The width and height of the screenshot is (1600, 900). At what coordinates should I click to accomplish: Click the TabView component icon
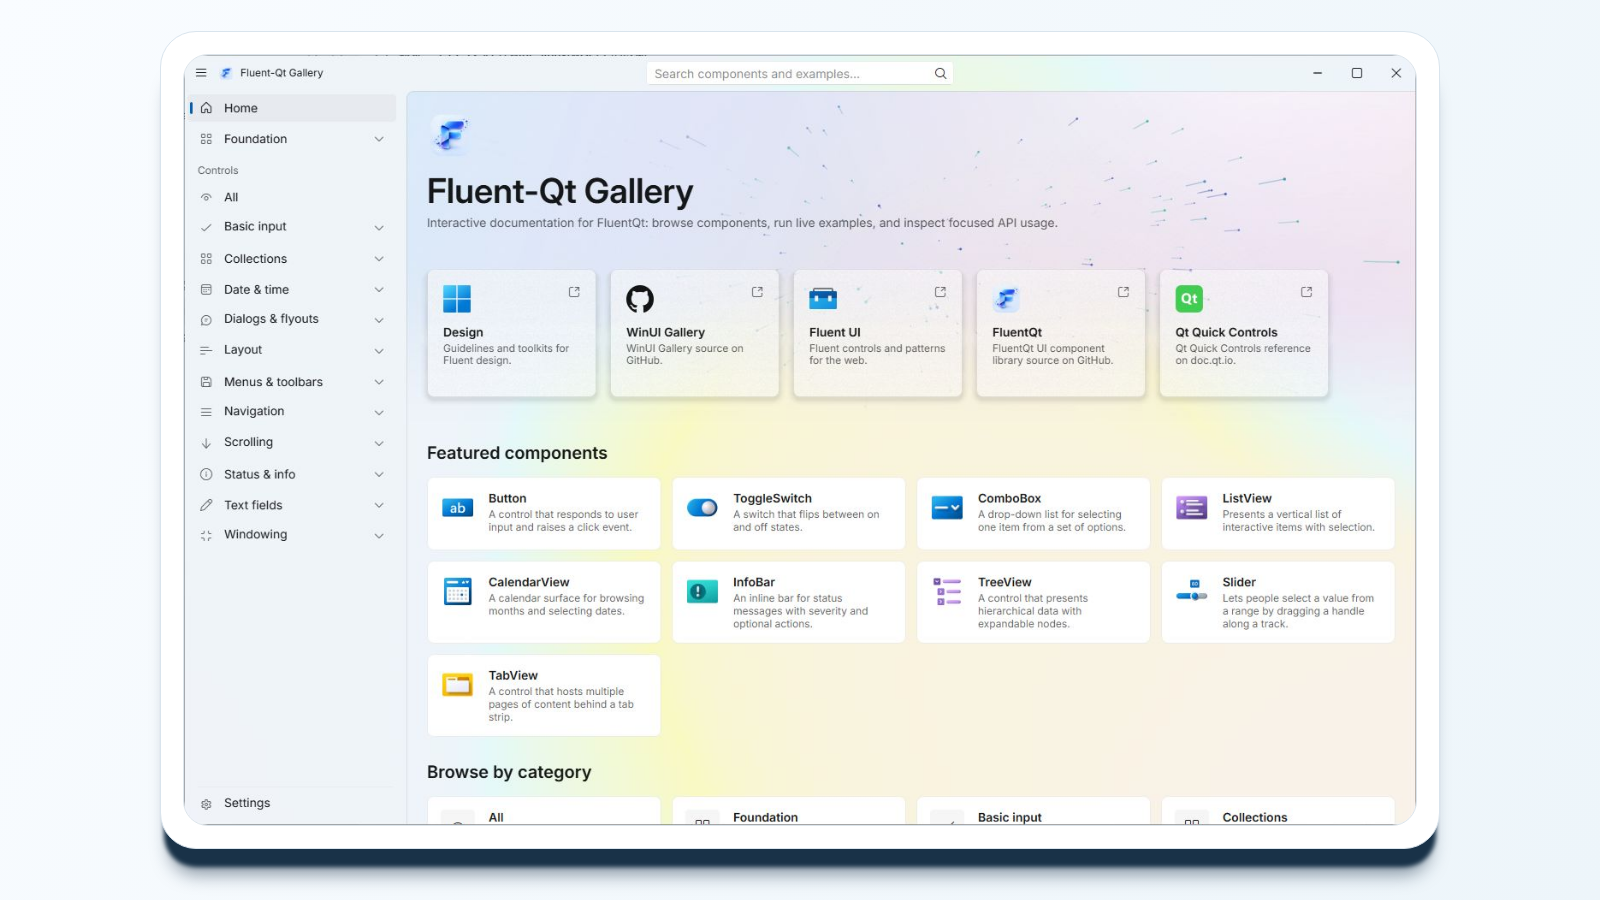tap(458, 685)
